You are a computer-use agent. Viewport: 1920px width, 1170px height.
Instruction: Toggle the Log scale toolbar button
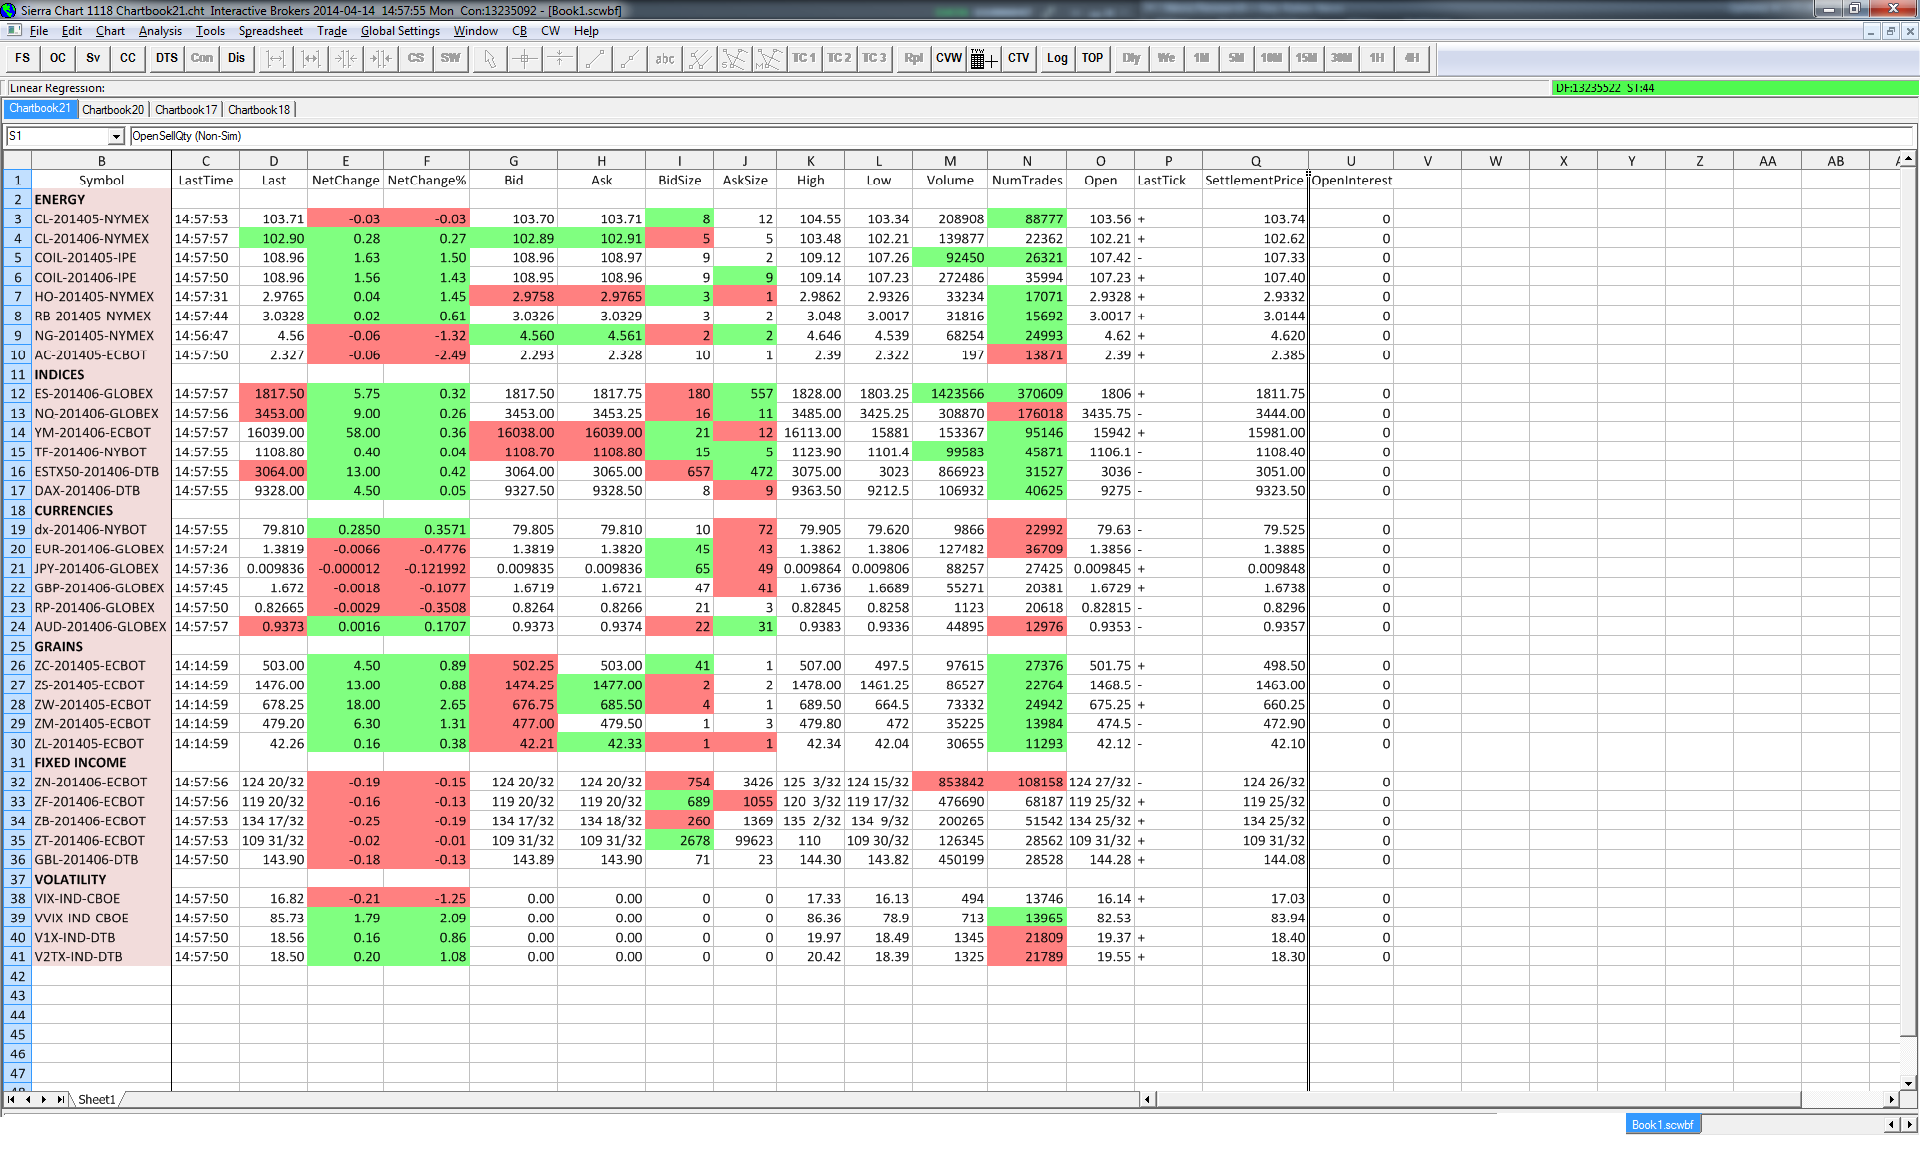pyautogui.click(x=1057, y=58)
